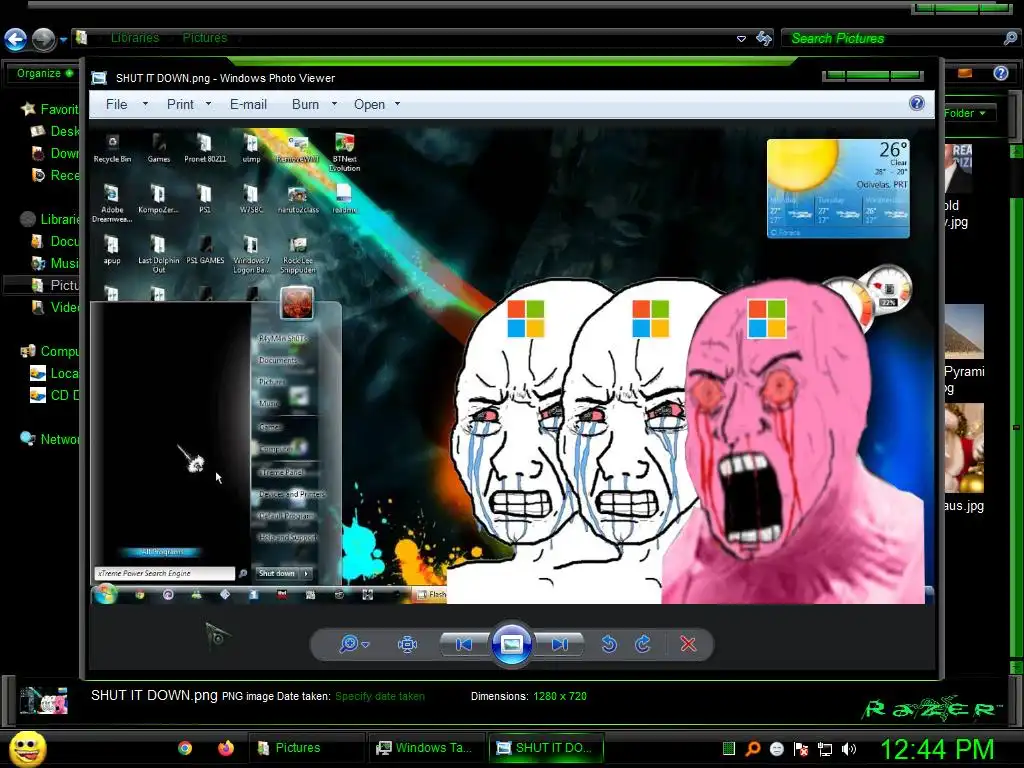Select CD Drive under Computer
This screenshot has width=1024, height=768.
tap(56, 396)
